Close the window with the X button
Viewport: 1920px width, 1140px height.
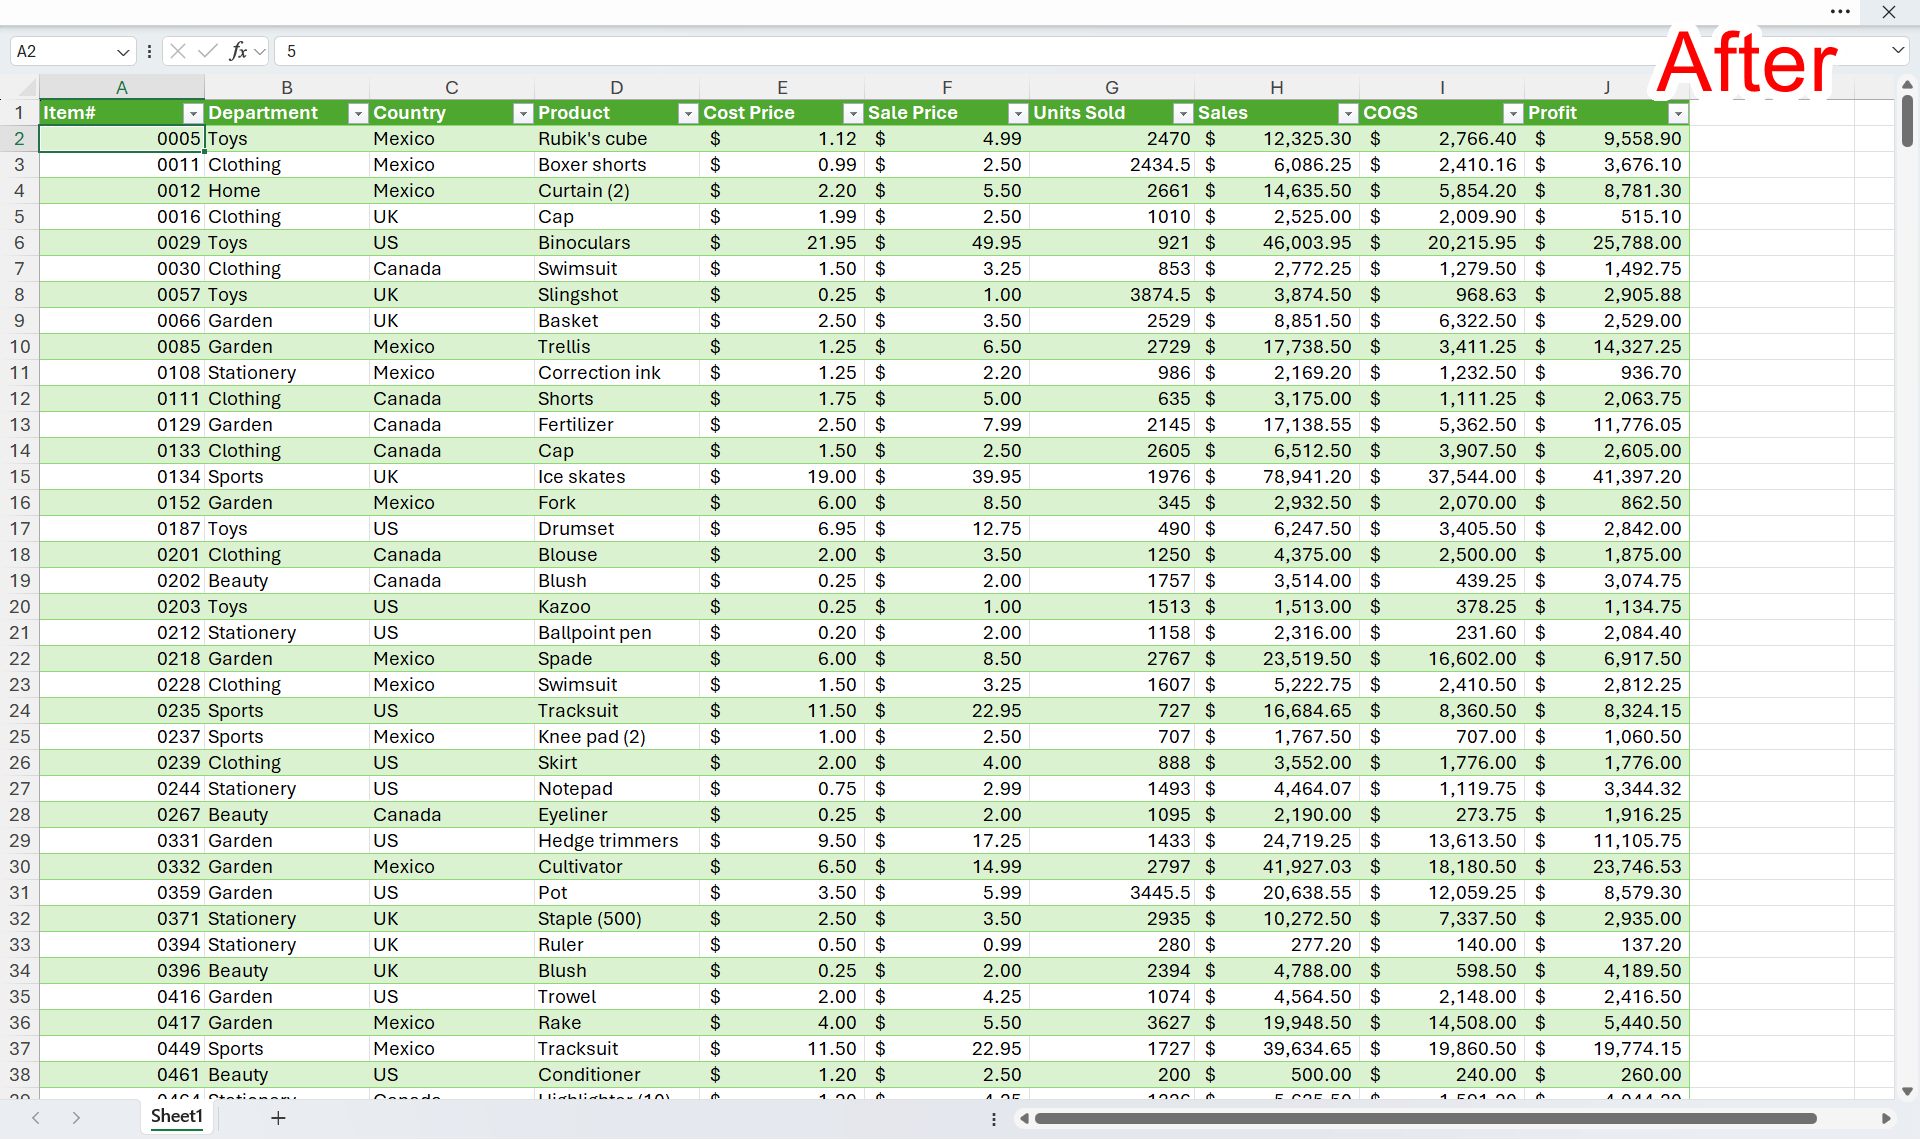pyautogui.click(x=1889, y=12)
